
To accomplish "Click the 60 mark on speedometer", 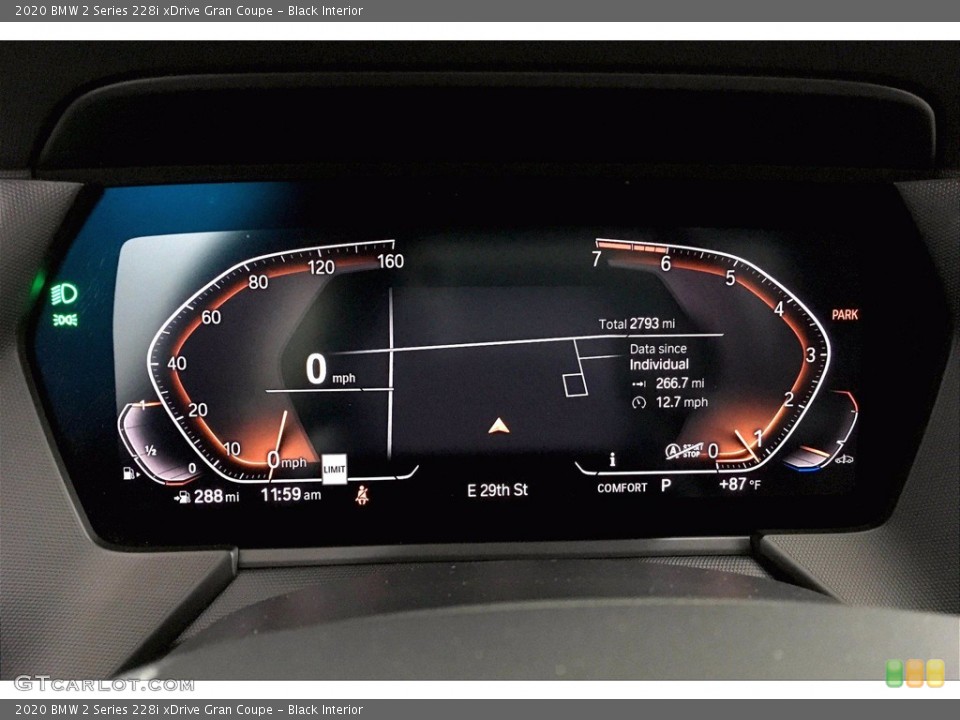I will tap(211, 317).
